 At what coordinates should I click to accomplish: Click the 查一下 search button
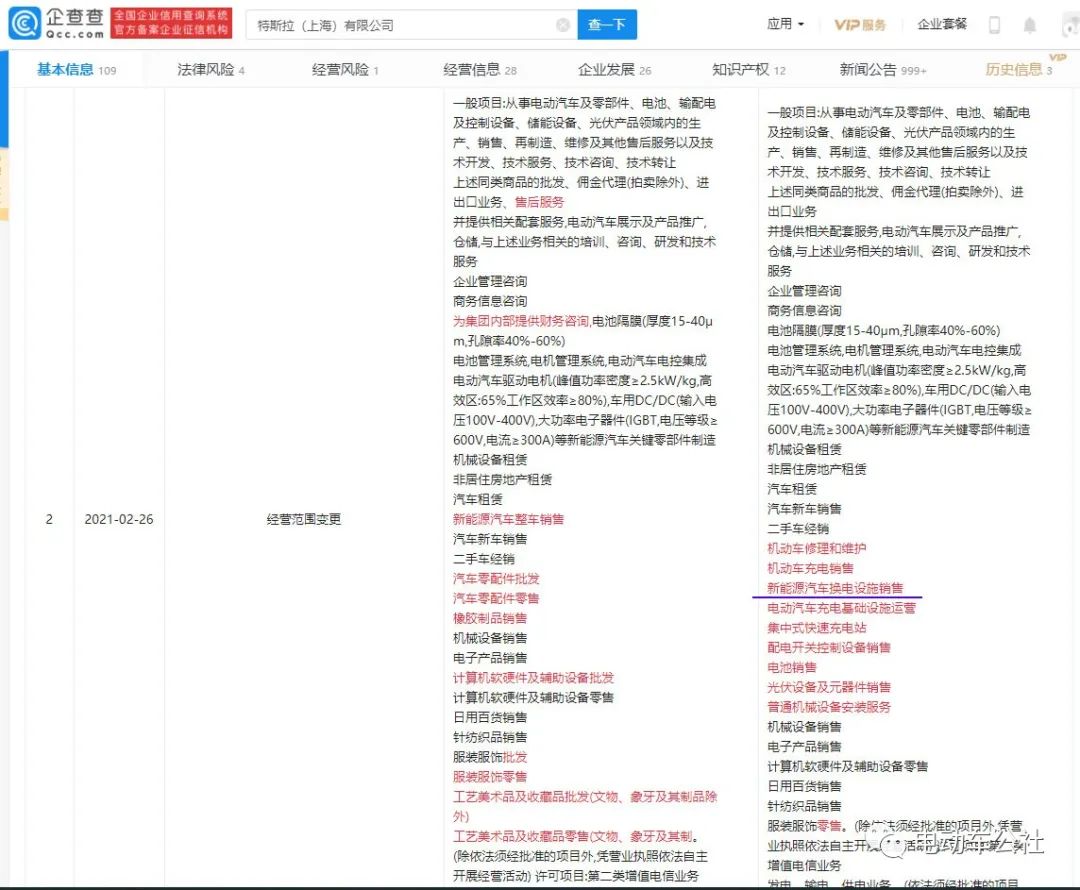click(607, 25)
